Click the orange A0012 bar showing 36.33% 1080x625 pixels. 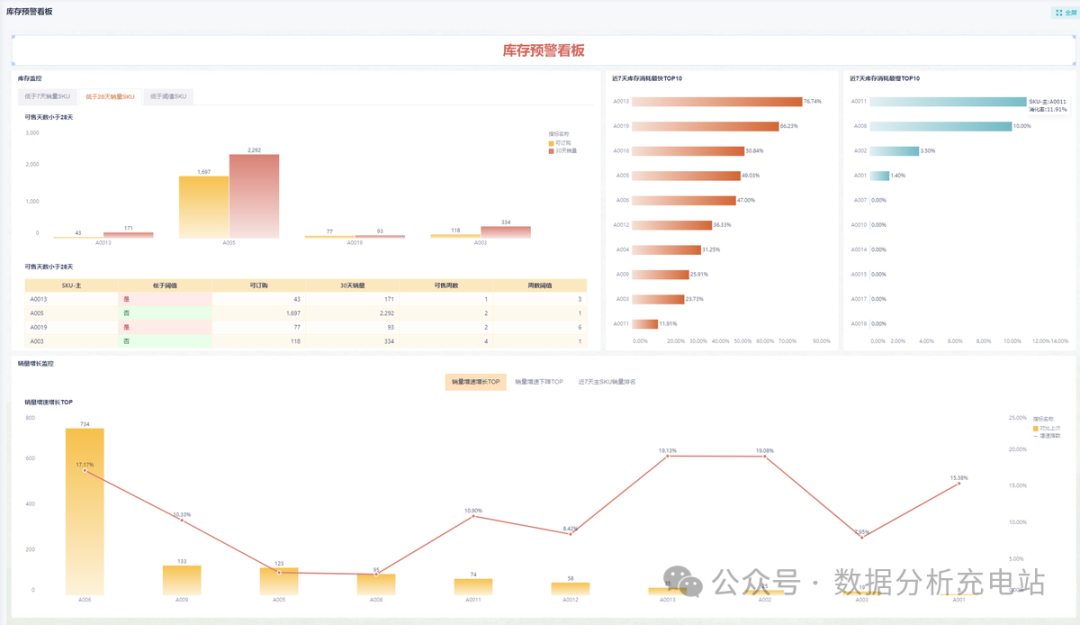[x=672, y=225]
